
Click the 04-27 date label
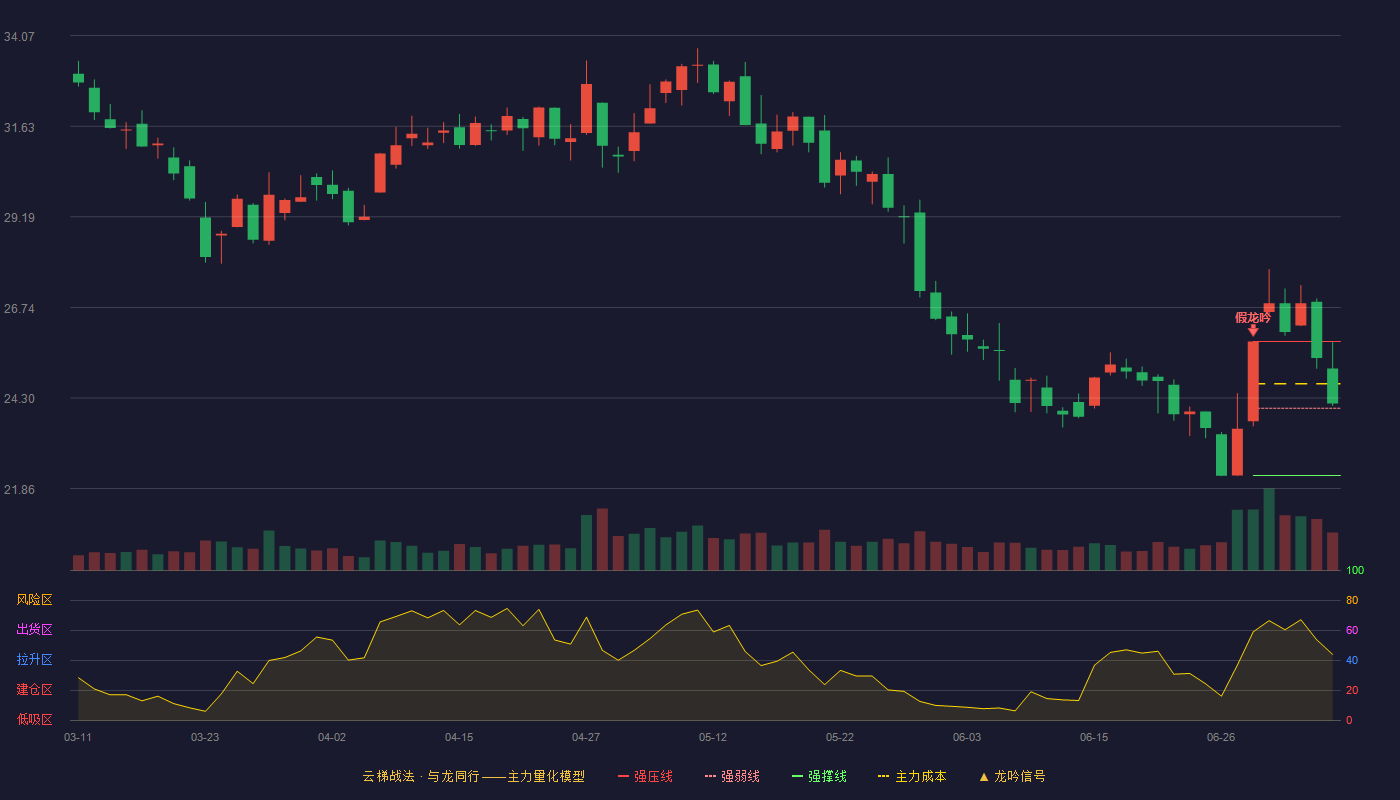586,737
